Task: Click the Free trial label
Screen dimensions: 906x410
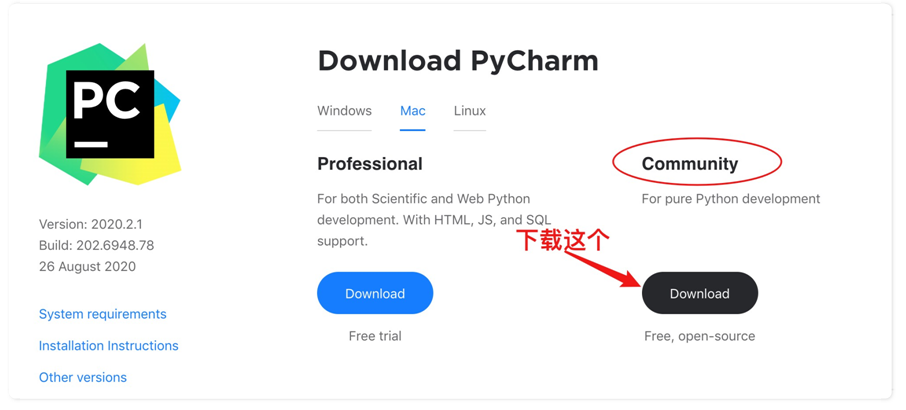Action: [x=375, y=336]
